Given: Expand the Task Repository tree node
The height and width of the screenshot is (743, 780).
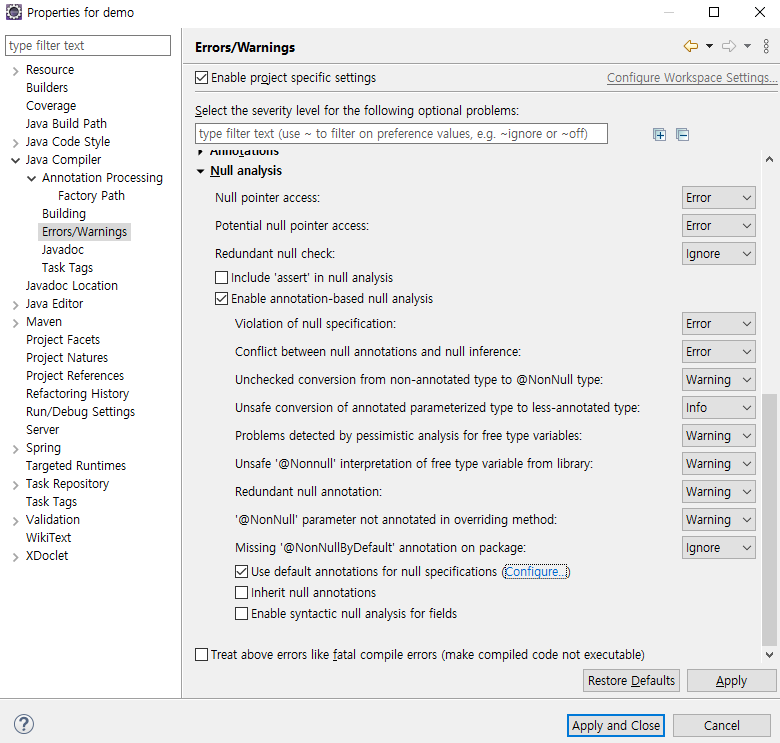Looking at the screenshot, I should pos(15,485).
